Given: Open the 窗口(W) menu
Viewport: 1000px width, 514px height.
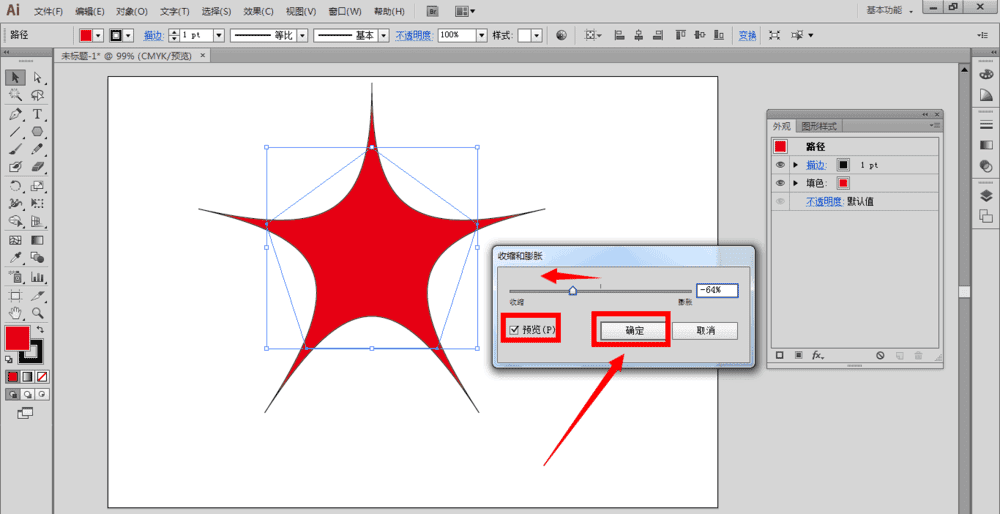Looking at the screenshot, I should tap(345, 11).
